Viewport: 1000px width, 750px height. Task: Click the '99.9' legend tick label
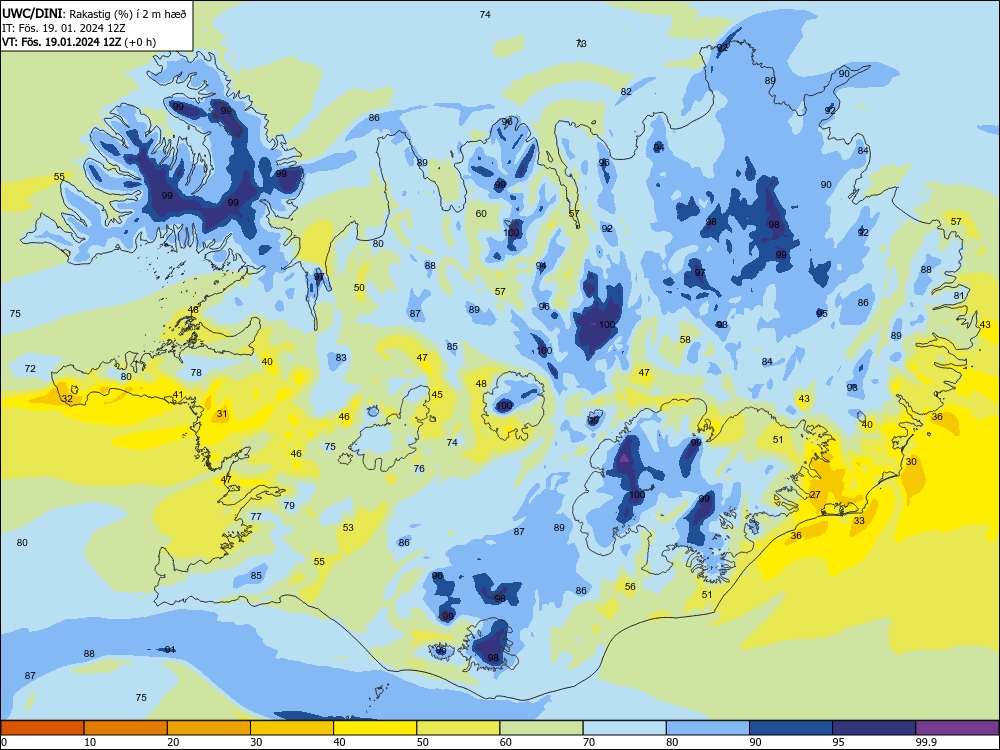click(926, 742)
